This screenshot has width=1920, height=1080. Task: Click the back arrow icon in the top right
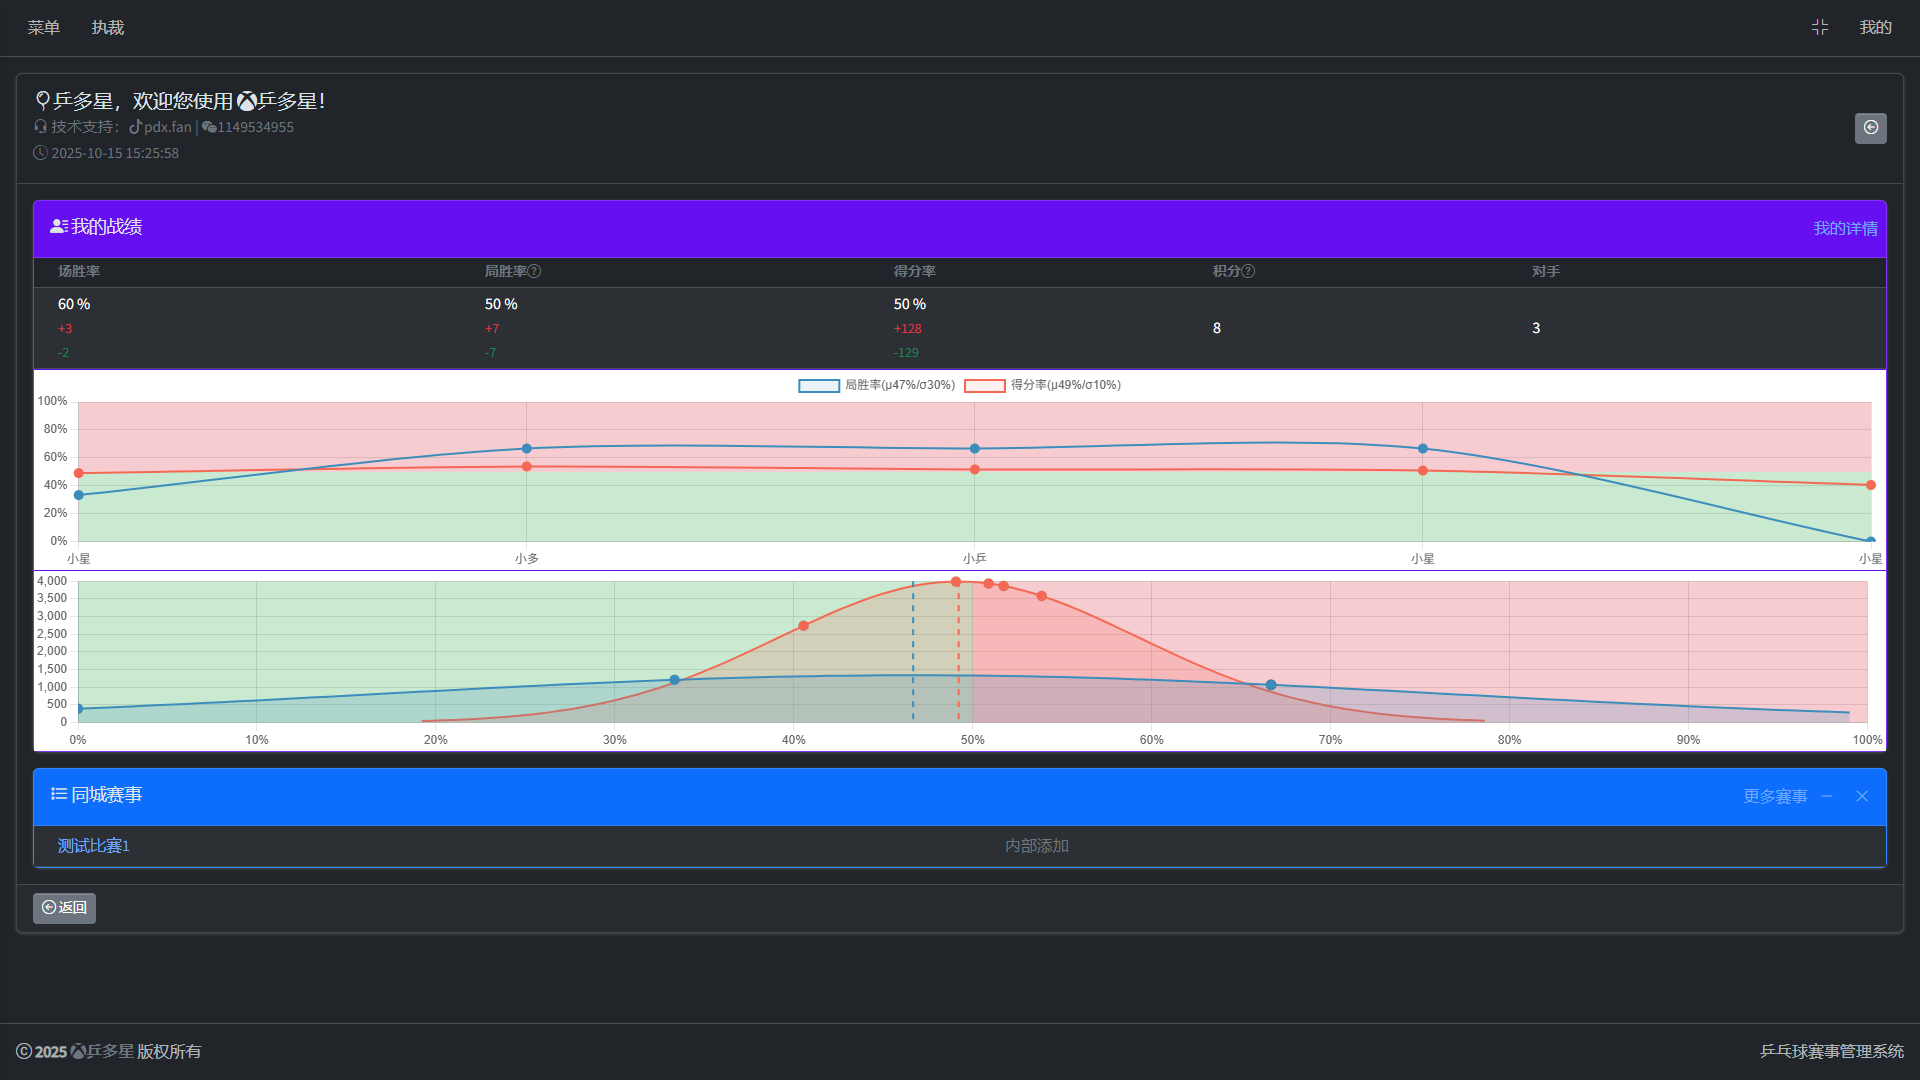point(1870,128)
